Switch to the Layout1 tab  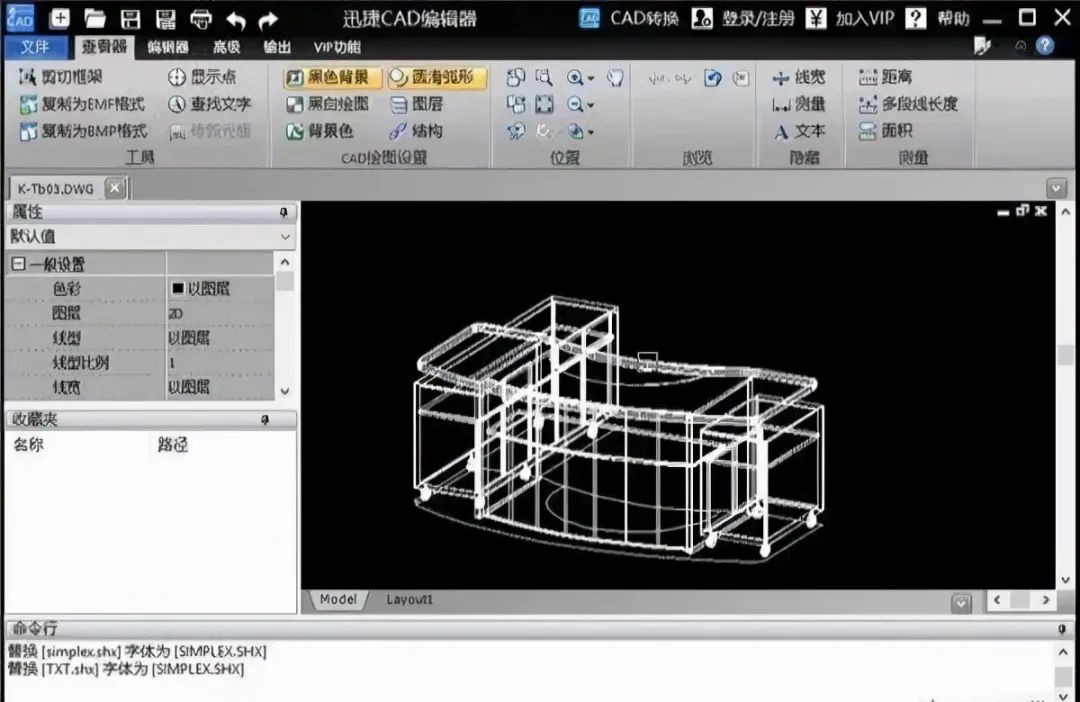pos(410,599)
